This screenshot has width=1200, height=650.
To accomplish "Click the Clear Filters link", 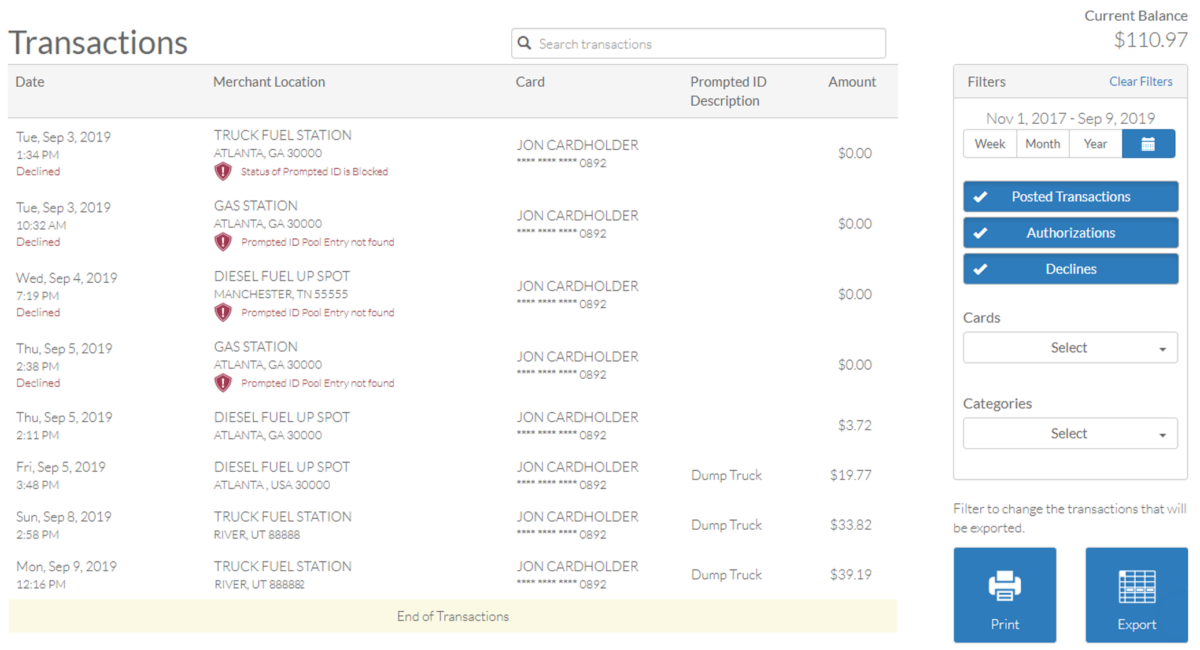I will pyautogui.click(x=1141, y=81).
